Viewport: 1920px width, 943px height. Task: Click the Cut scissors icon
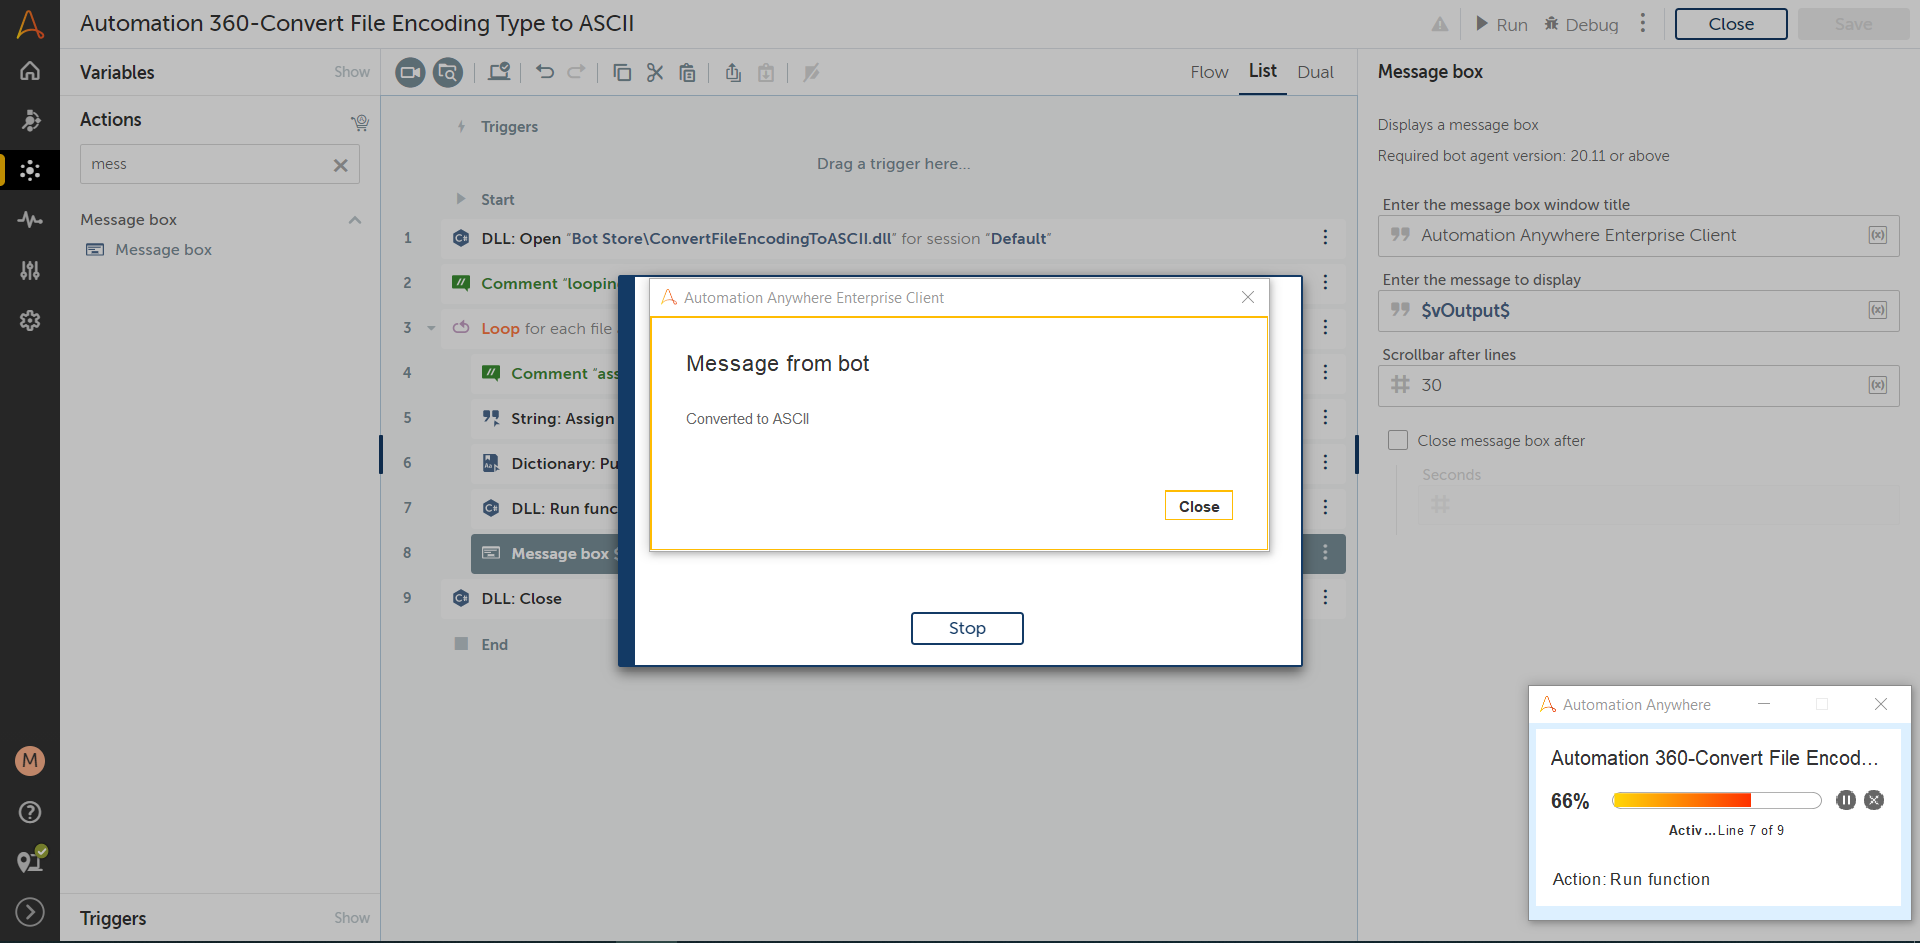(655, 72)
